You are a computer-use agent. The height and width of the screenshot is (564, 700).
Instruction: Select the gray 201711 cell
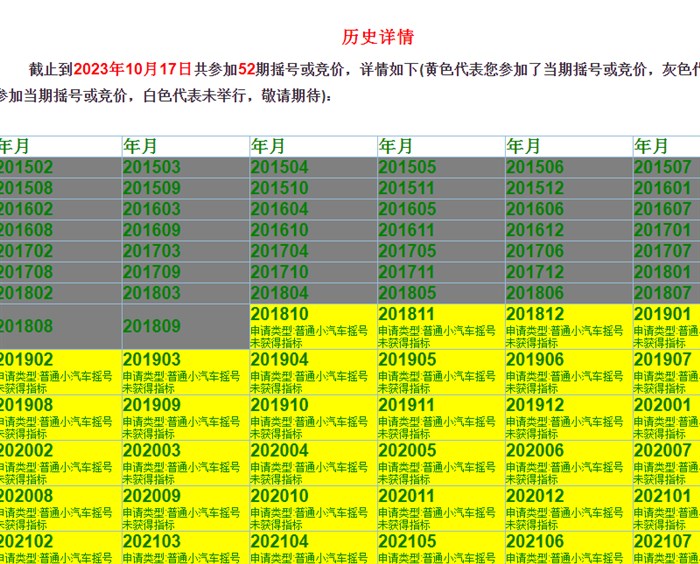pos(441,272)
